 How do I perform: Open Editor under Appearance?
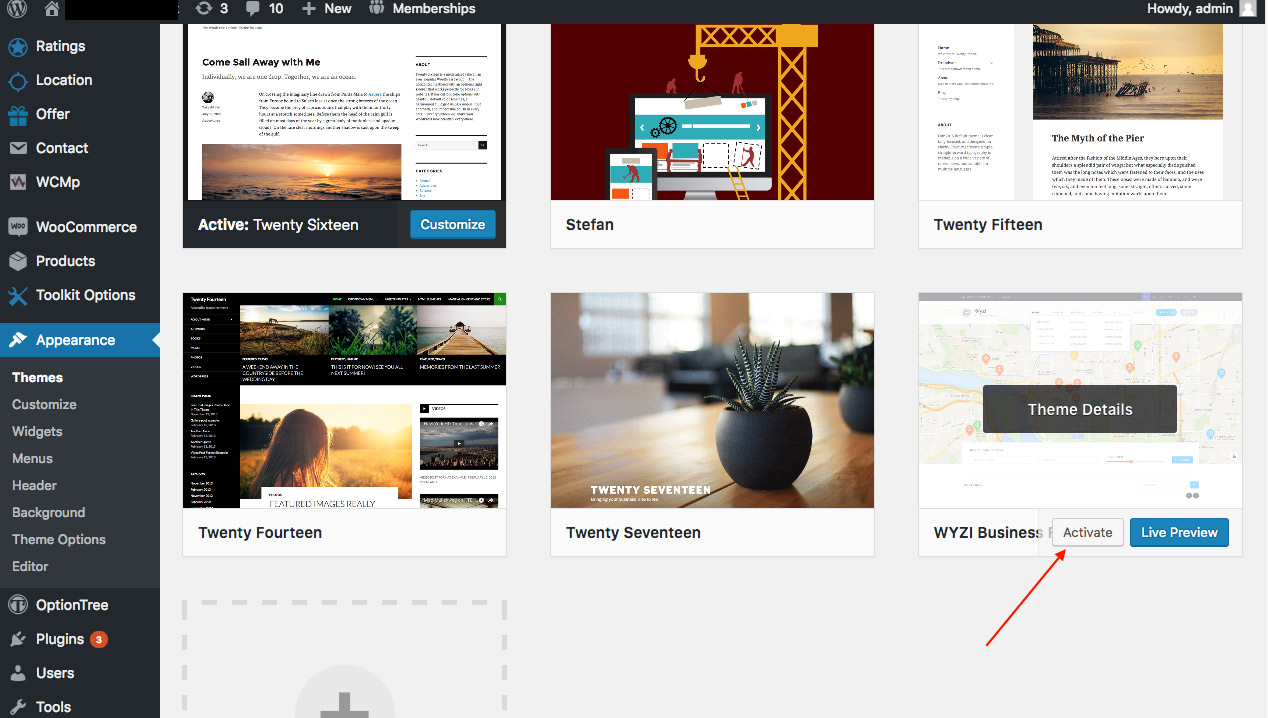tap(30, 566)
